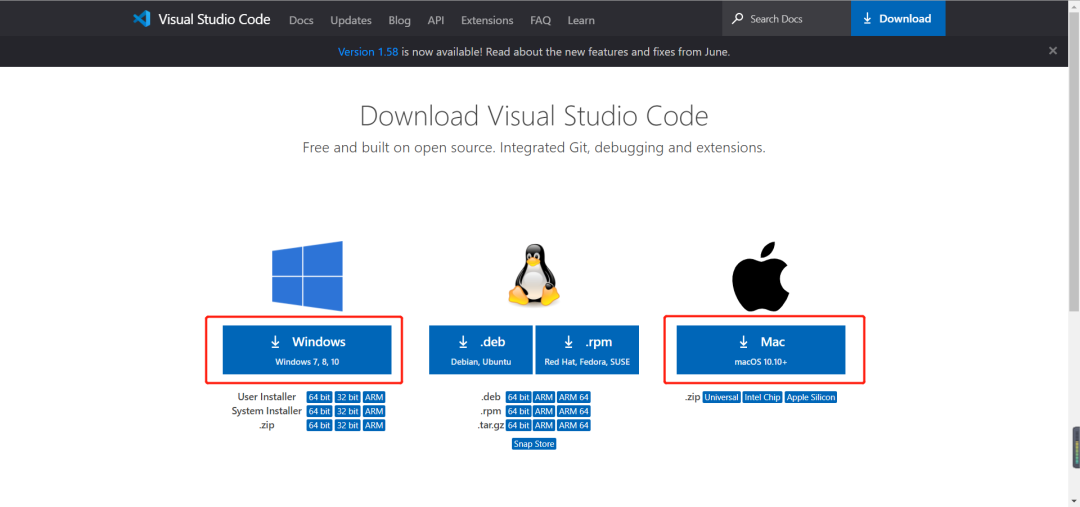1080x507 pixels.
Task: Select Mac .zip Apple Silicon
Action: coord(811,397)
